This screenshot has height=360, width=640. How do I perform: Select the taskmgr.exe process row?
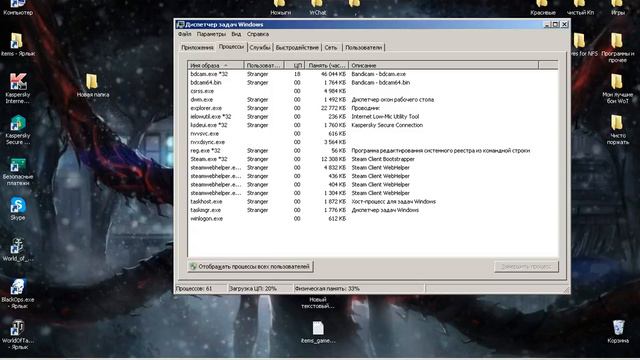pyautogui.click(x=373, y=210)
